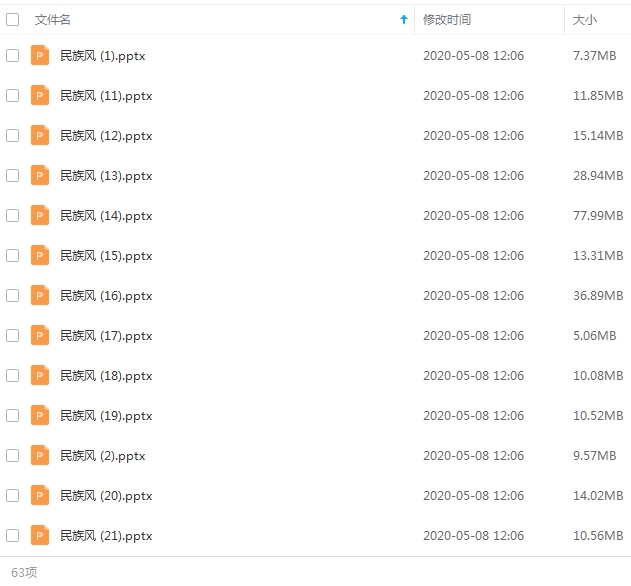This screenshot has width=631, height=586.
Task: Sort by the 修改时间 column header
Action: pyautogui.click(x=447, y=19)
